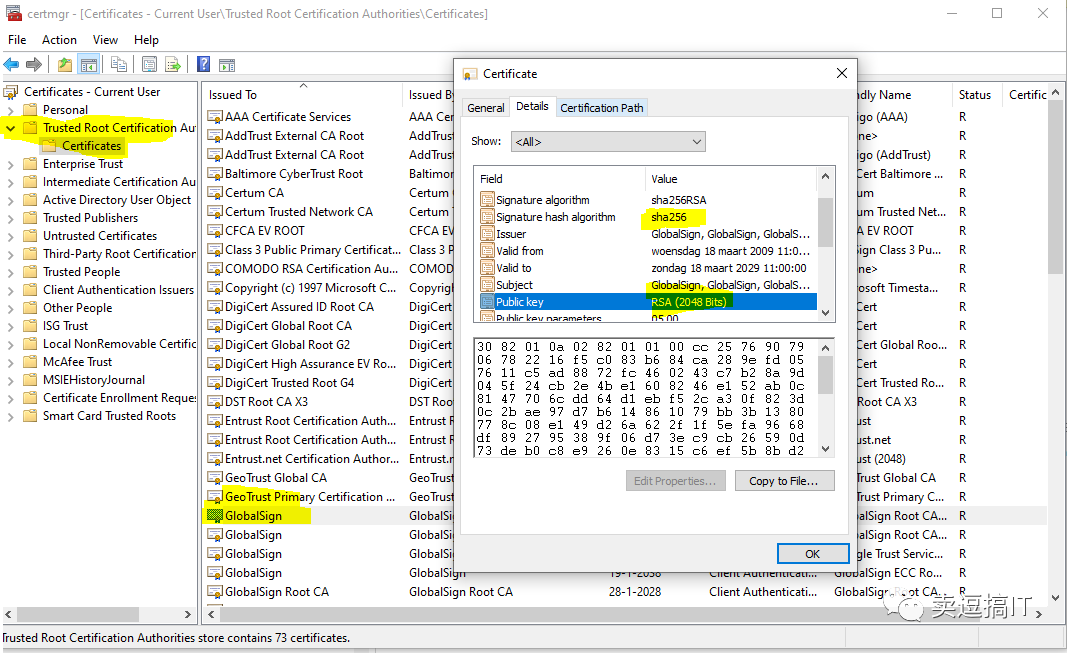Expand the Enterprise Trust folder

(x=10, y=165)
